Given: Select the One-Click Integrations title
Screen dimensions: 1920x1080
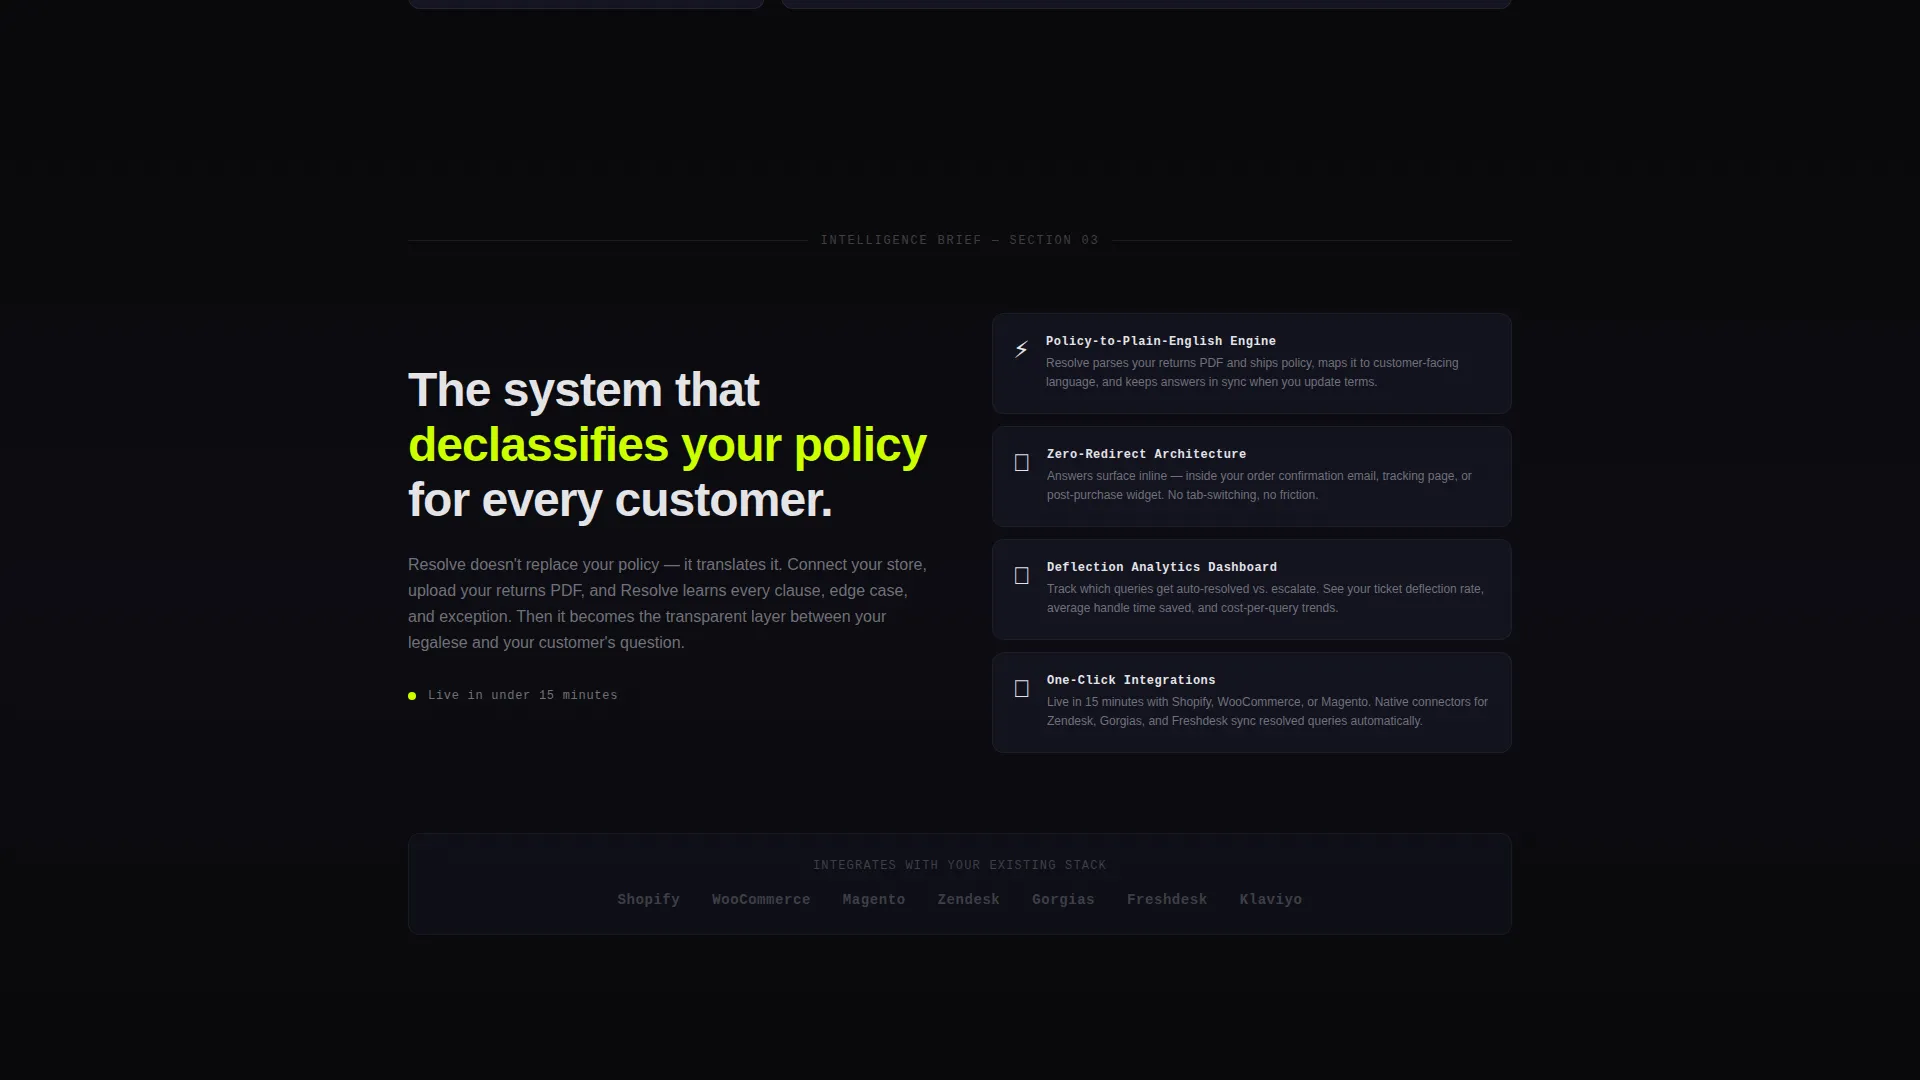Looking at the screenshot, I should (1131, 680).
